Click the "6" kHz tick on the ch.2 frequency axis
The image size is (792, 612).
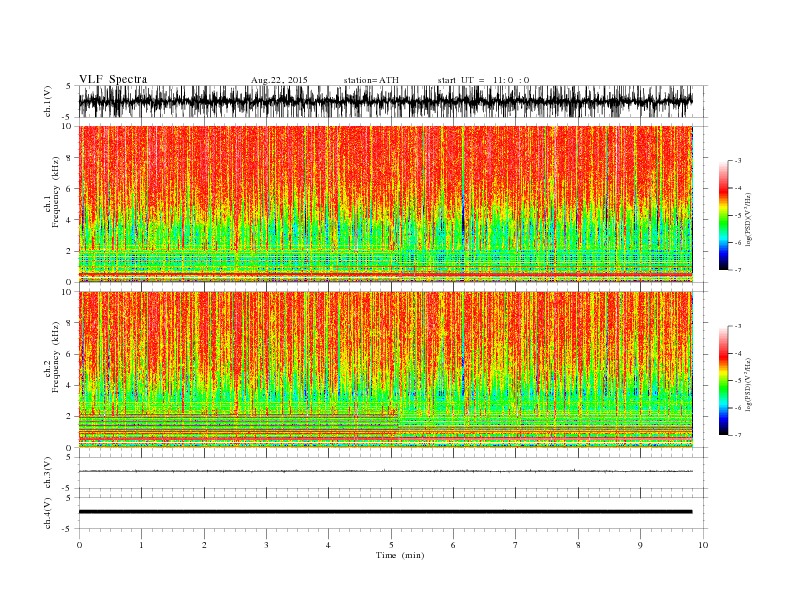[69, 354]
